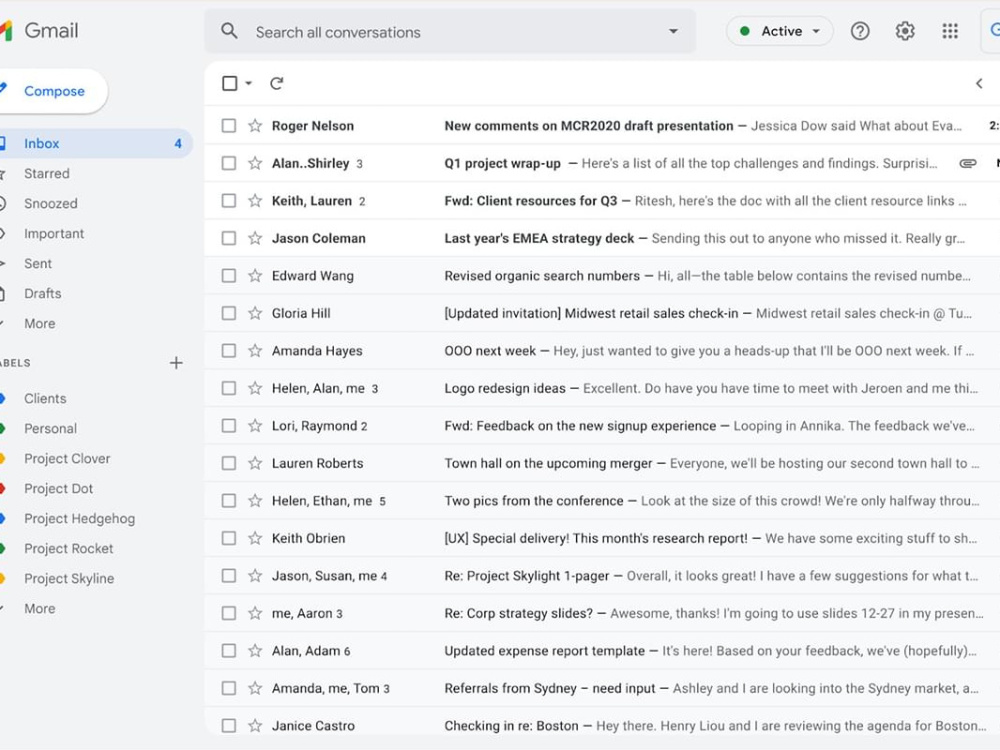Star the Roger Nelson email
The width and height of the screenshot is (1000, 750).
pyautogui.click(x=255, y=126)
